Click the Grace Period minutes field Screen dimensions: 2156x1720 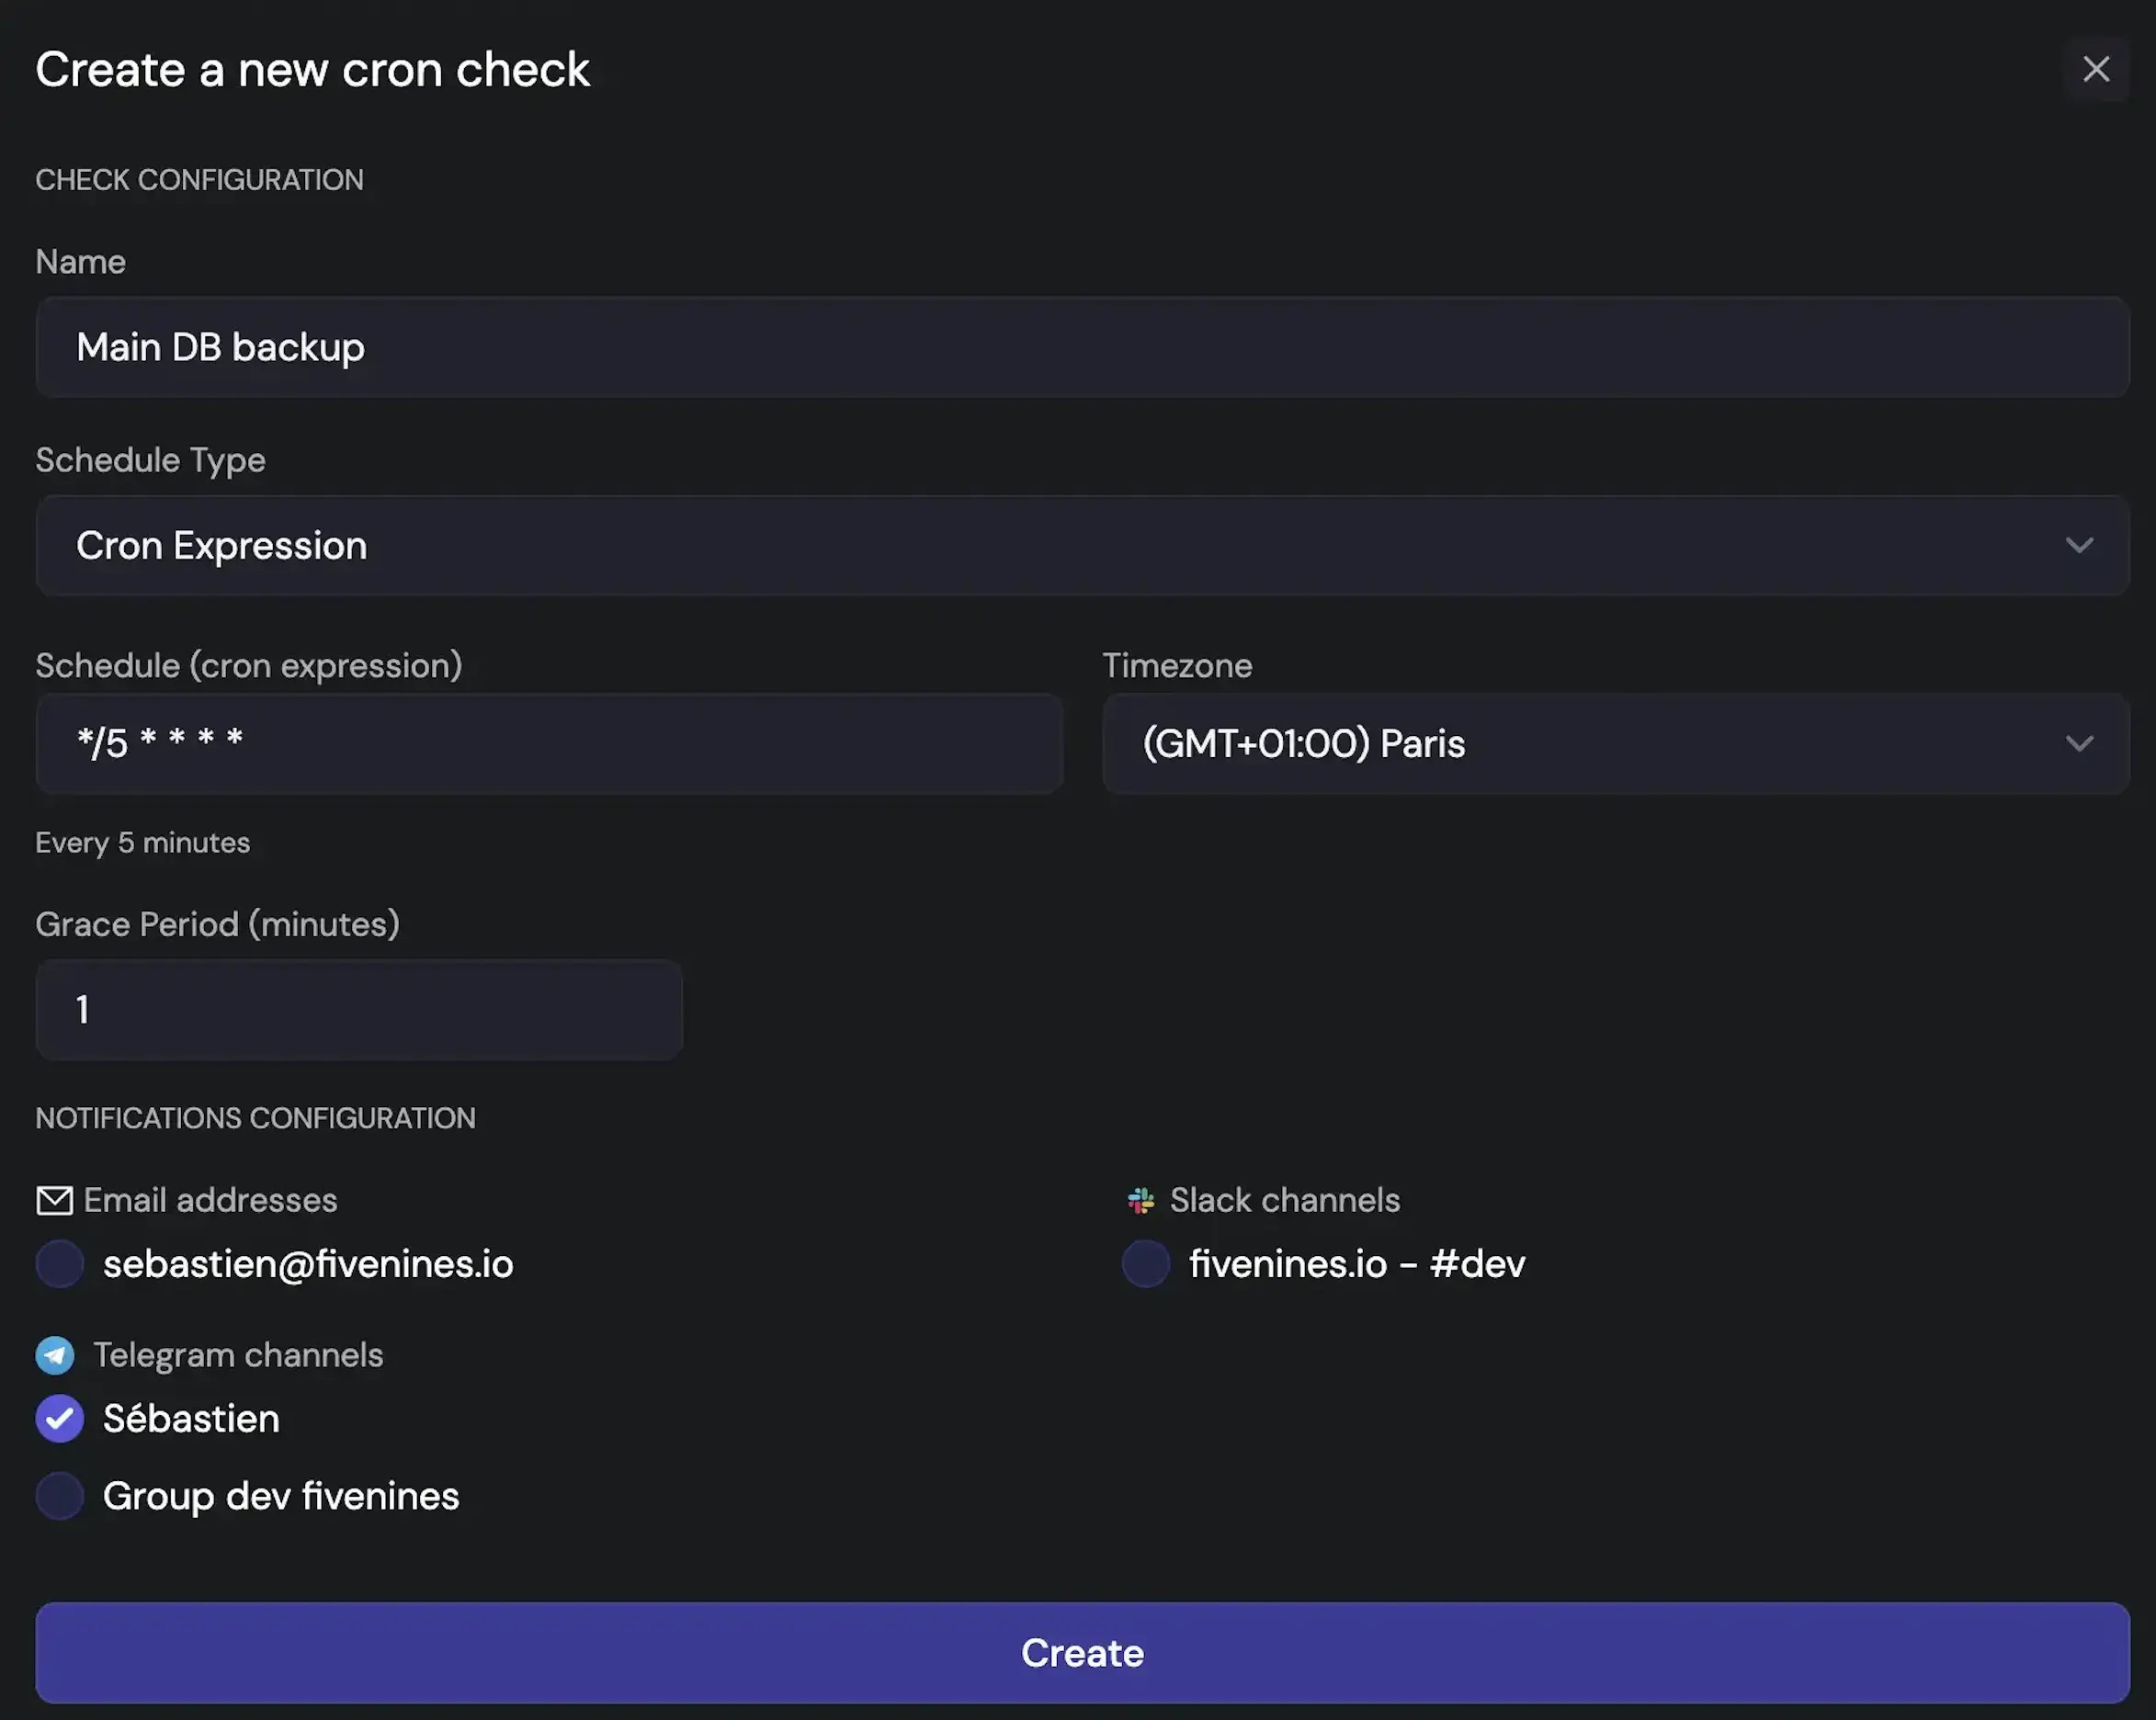point(358,1010)
